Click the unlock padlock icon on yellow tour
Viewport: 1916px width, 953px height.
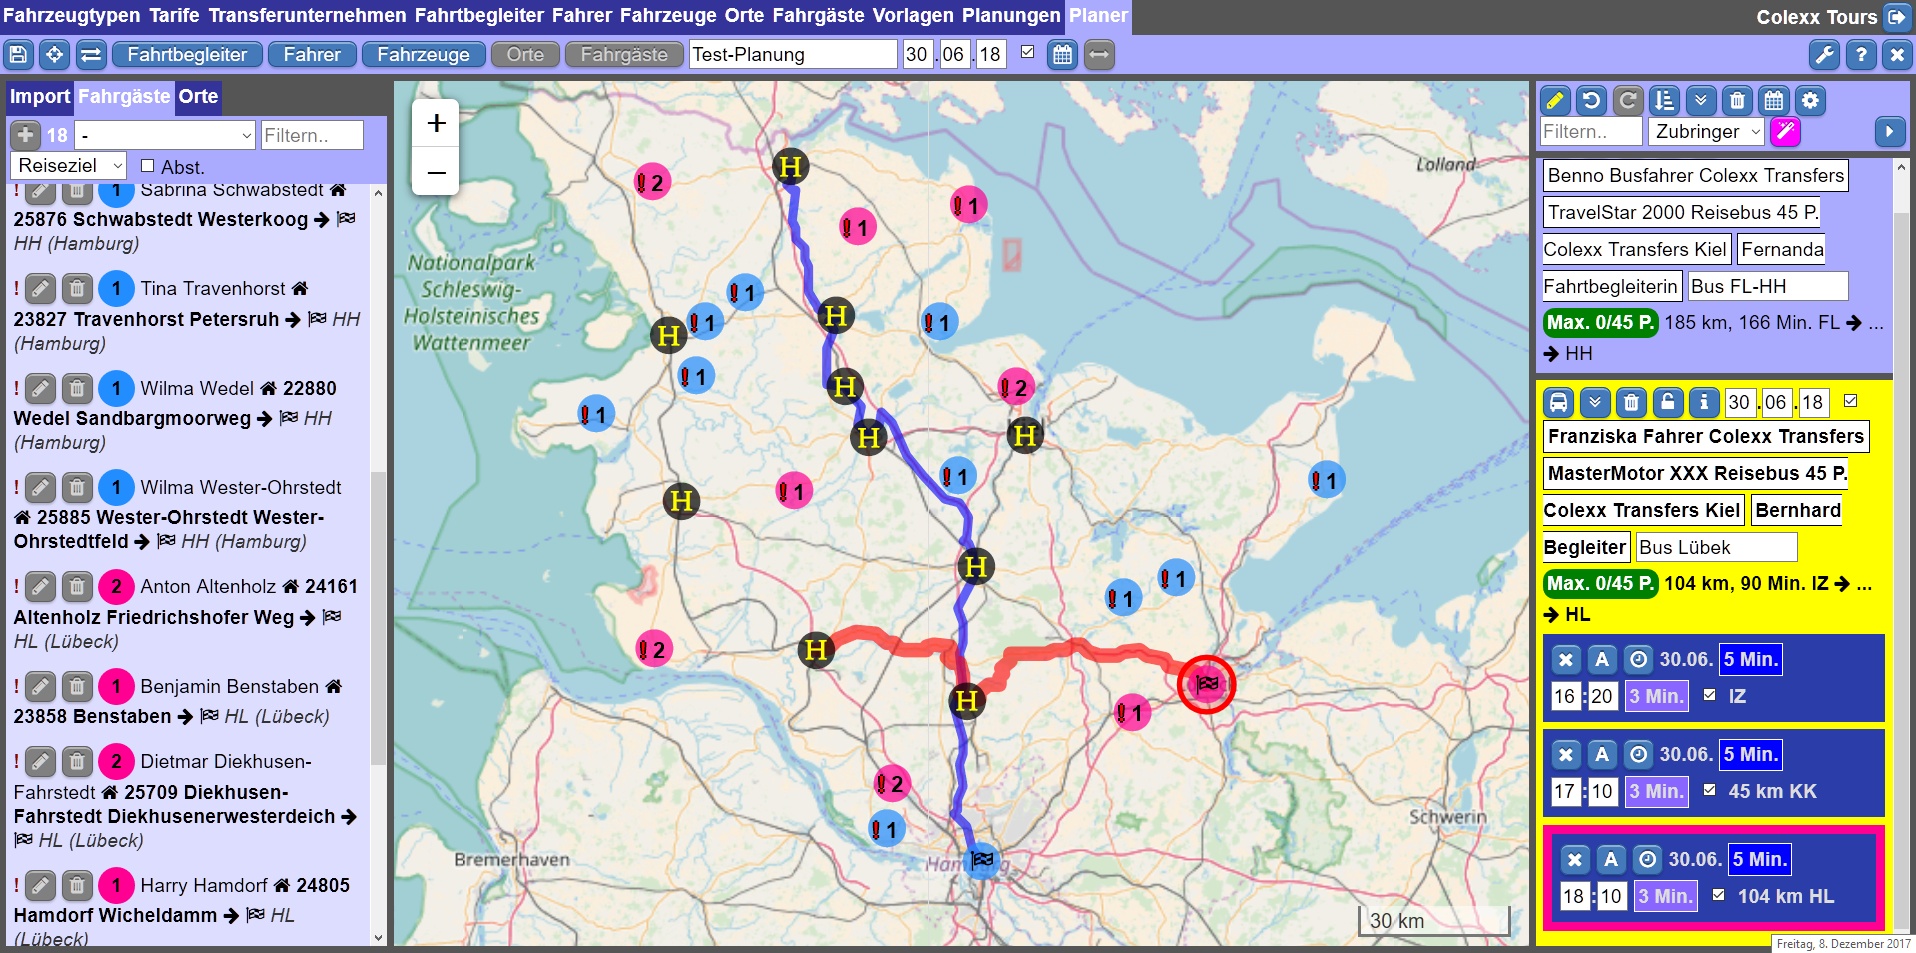point(1667,402)
